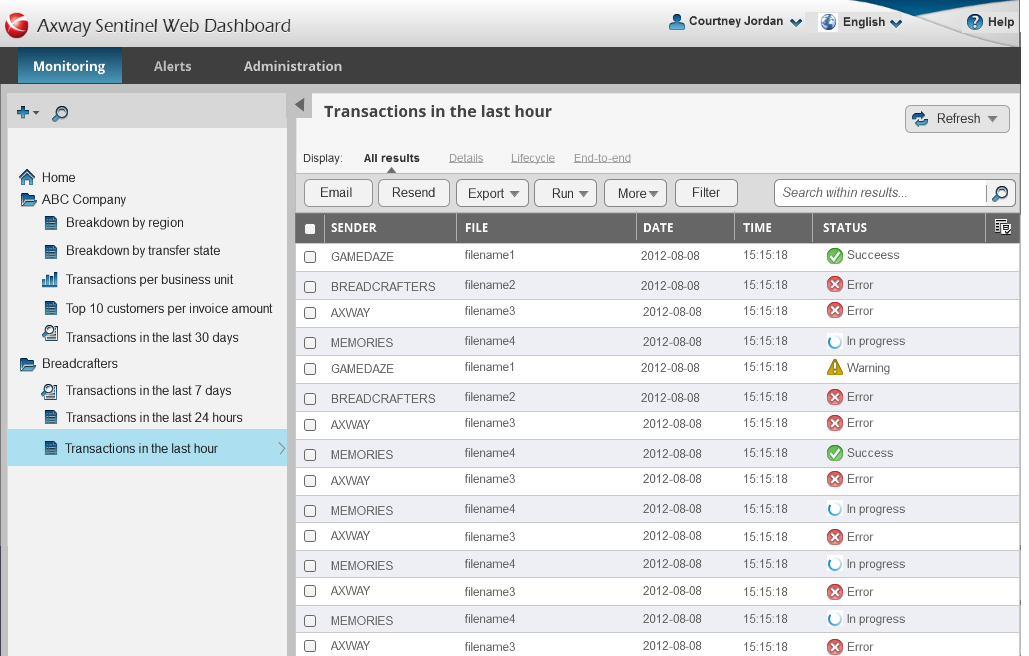Viewport: 1029px width, 656px height.
Task: Check the first BREADCRAFTERS row checkbox
Action: pyautogui.click(x=310, y=287)
